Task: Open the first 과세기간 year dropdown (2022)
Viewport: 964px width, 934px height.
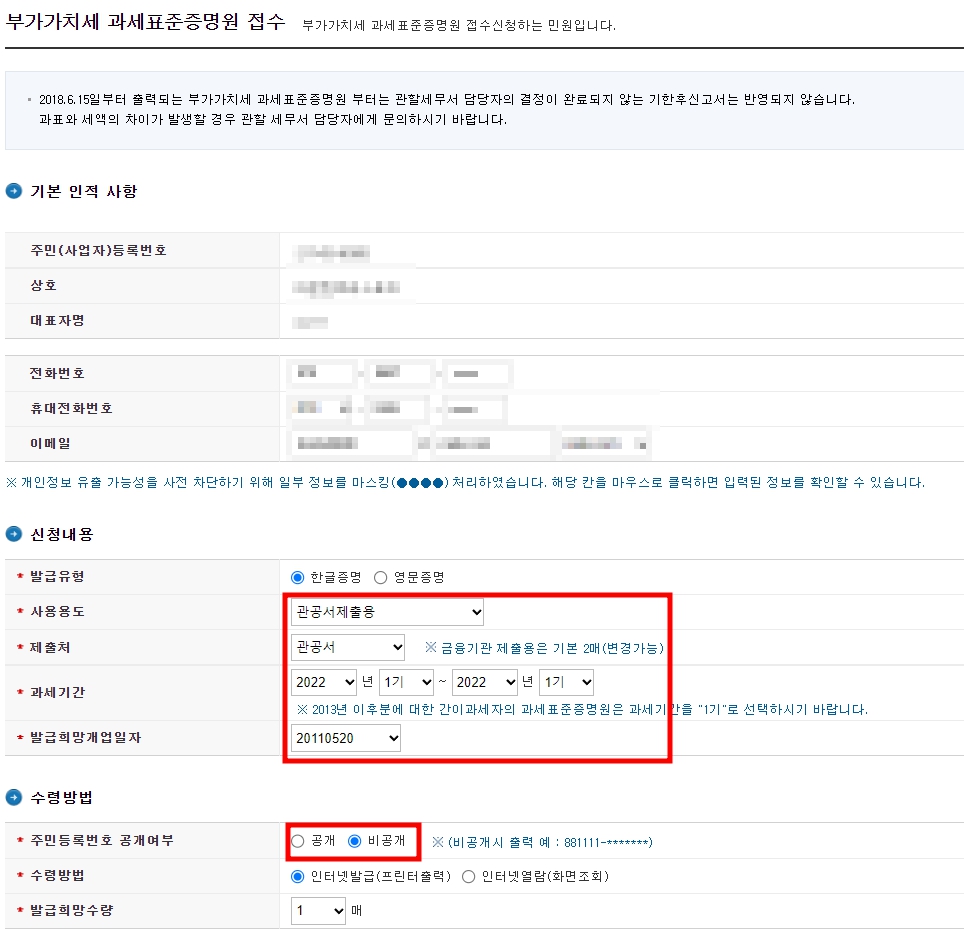Action: (322, 681)
